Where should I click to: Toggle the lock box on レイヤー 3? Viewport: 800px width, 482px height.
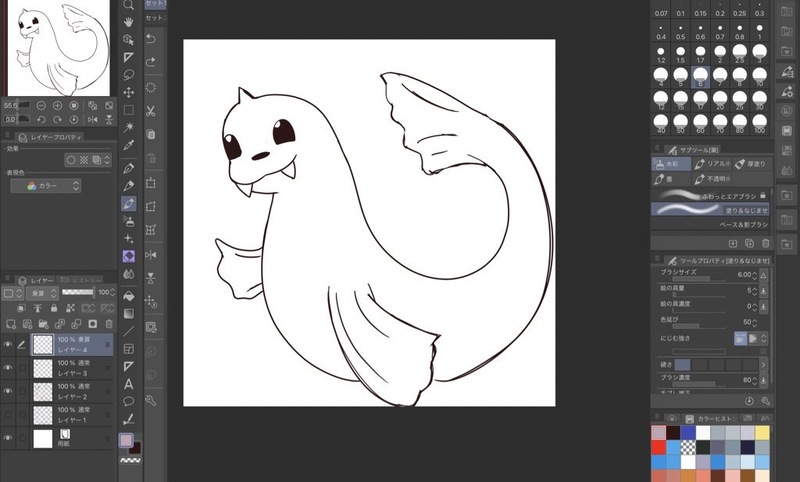22,368
